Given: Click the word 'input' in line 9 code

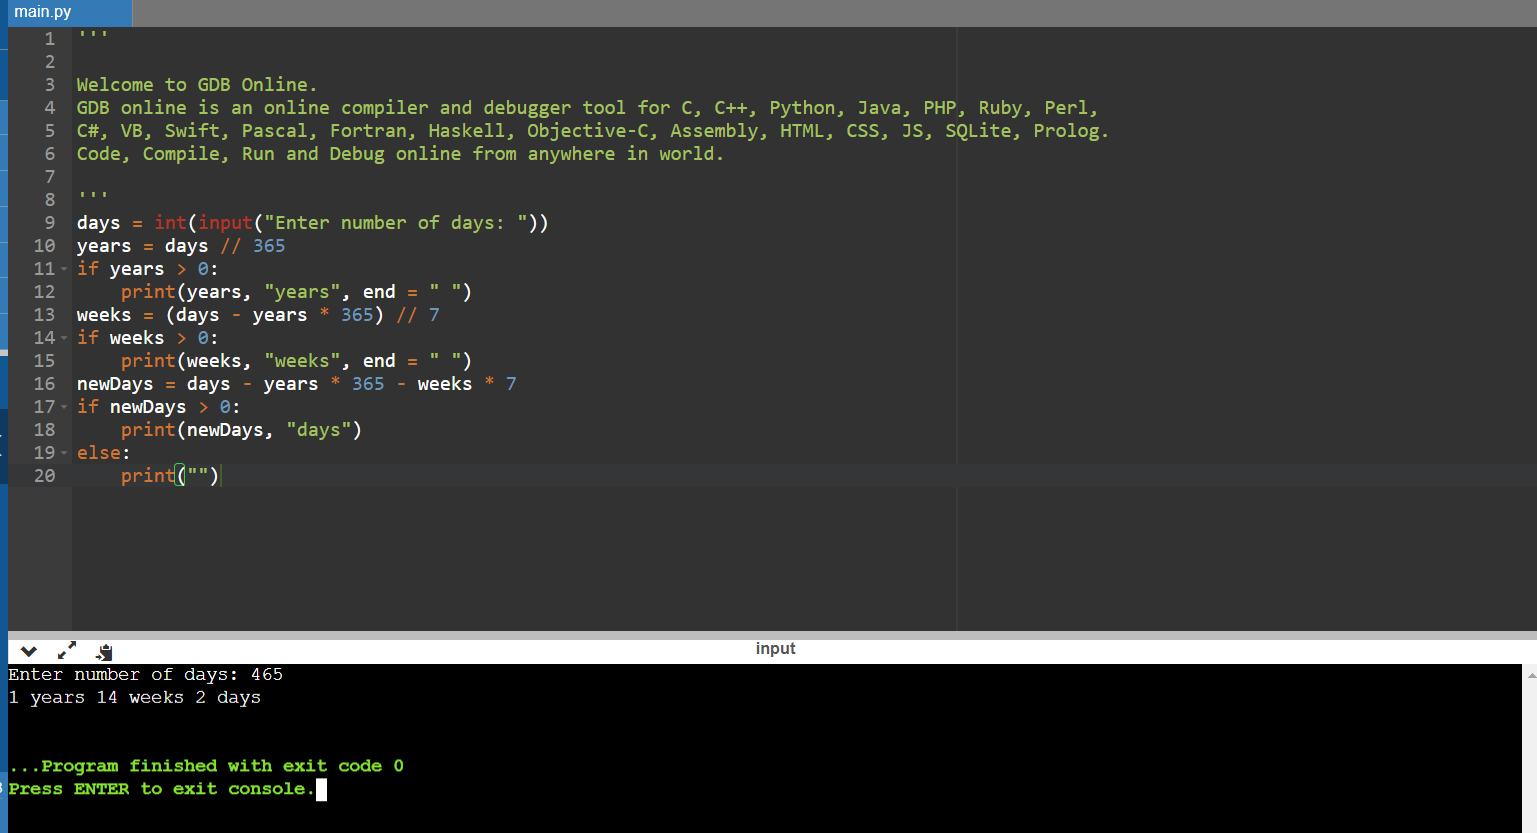Looking at the screenshot, I should [x=225, y=223].
